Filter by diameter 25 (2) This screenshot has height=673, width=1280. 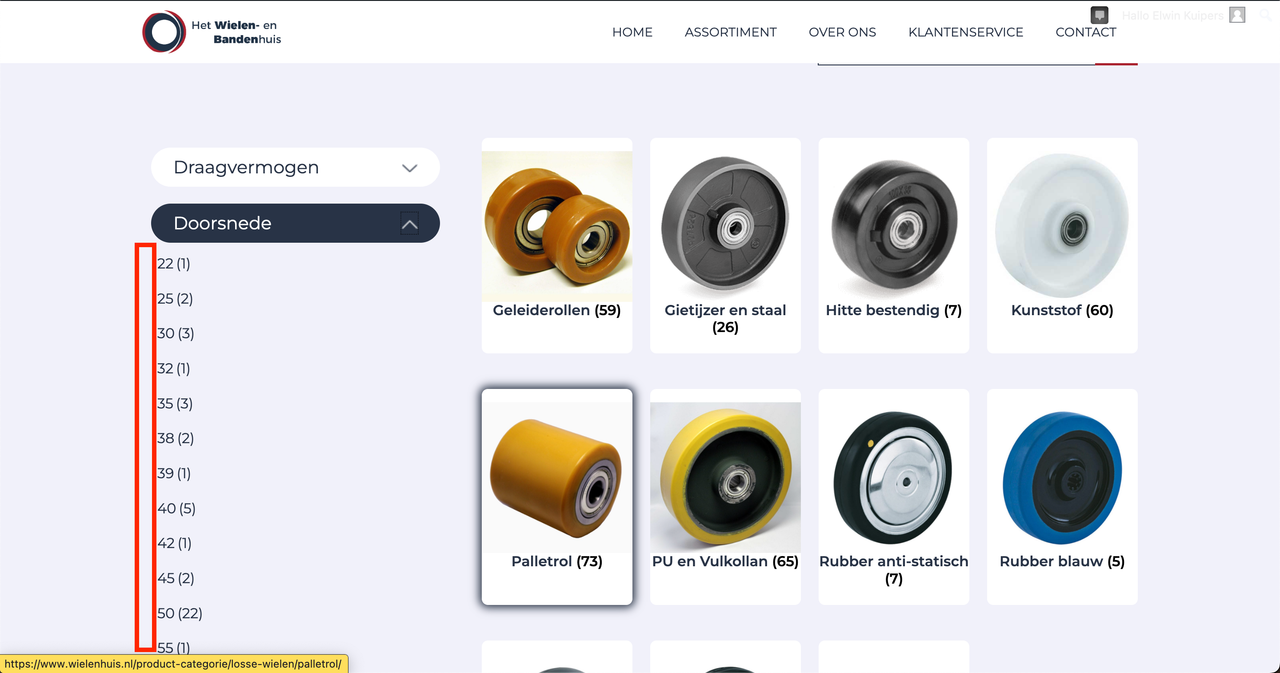tap(175, 299)
